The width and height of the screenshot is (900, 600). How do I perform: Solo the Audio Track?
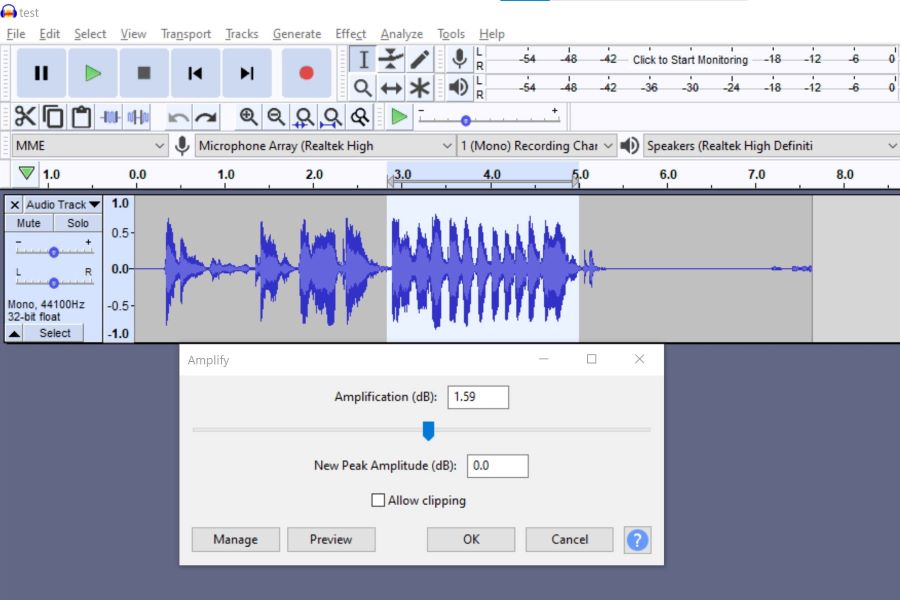77,223
